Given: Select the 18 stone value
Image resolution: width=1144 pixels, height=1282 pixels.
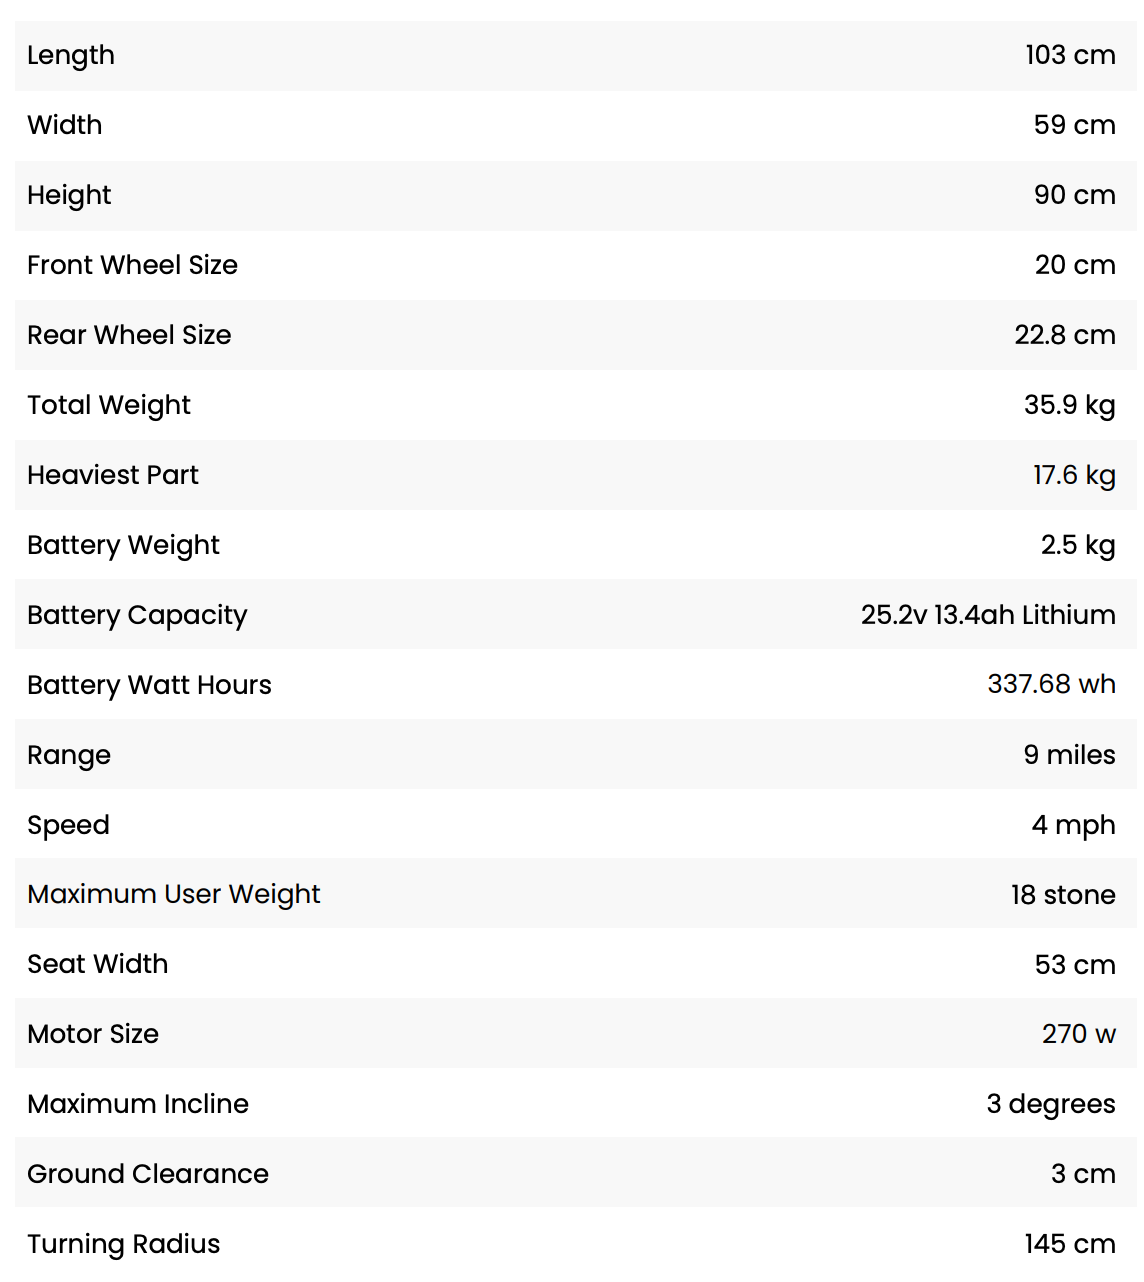Looking at the screenshot, I should (1062, 895).
